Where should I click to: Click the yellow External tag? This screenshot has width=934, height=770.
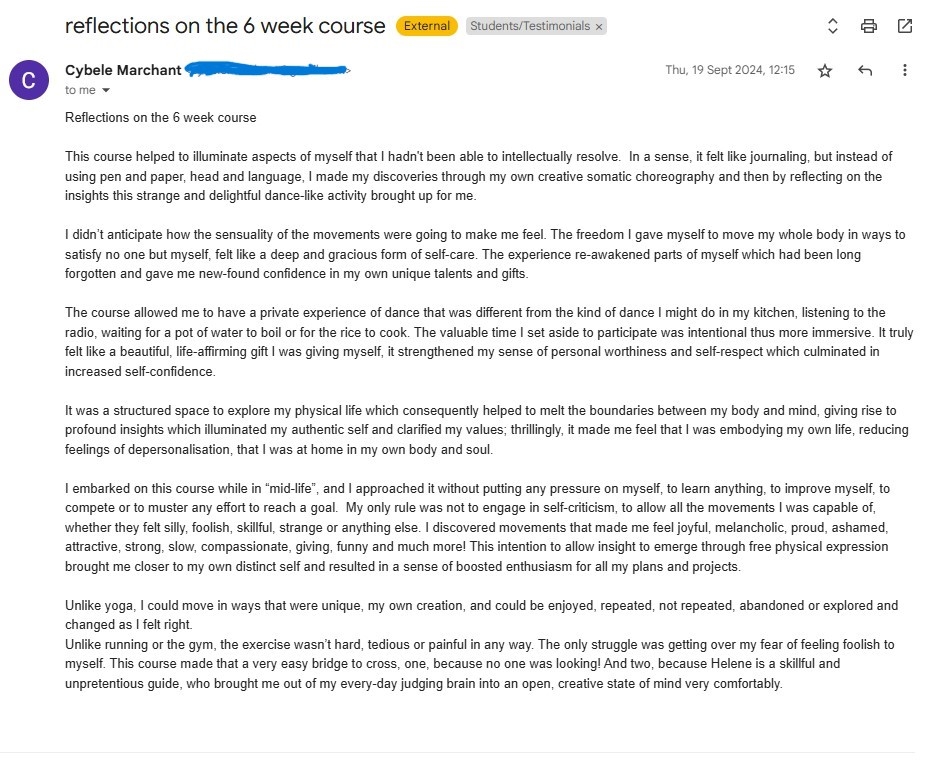427,27
